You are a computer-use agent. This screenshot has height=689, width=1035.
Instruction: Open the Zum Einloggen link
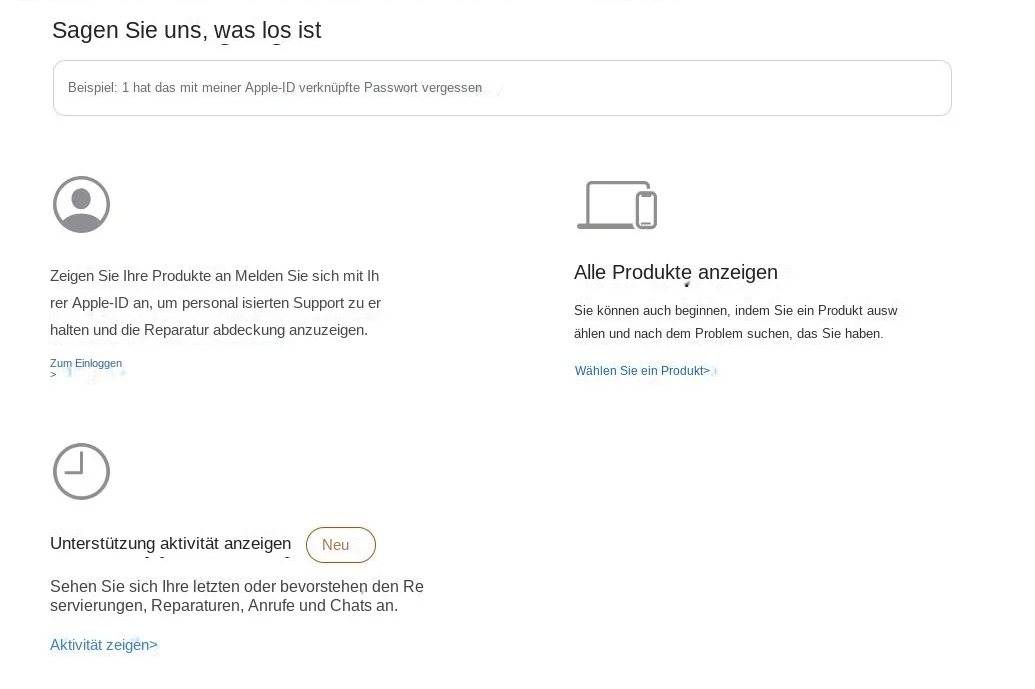point(86,364)
